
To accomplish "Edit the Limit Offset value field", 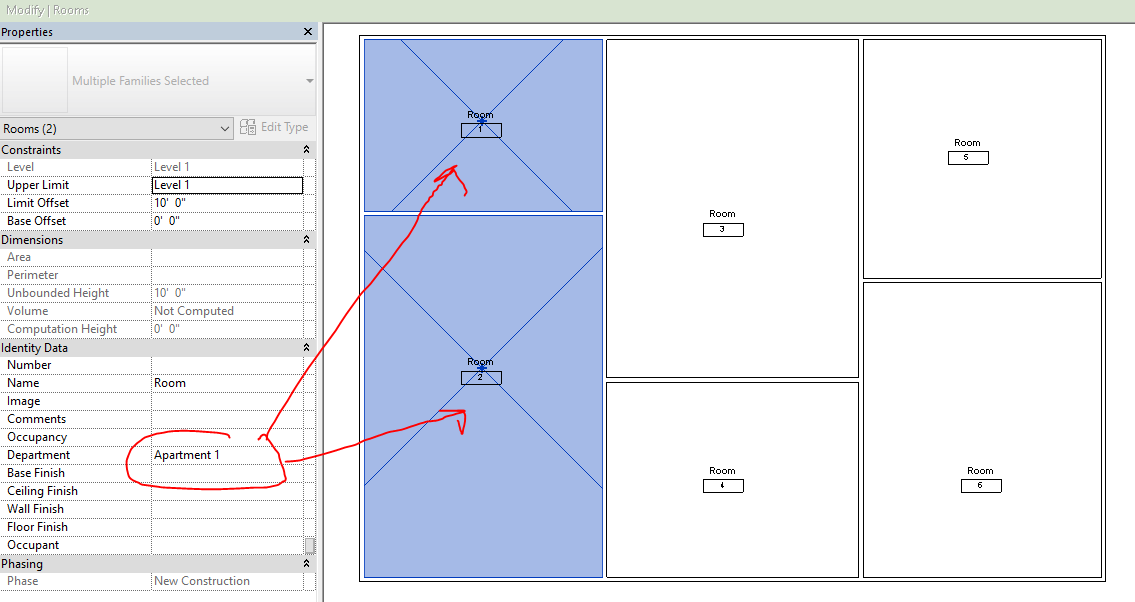I will (x=226, y=202).
